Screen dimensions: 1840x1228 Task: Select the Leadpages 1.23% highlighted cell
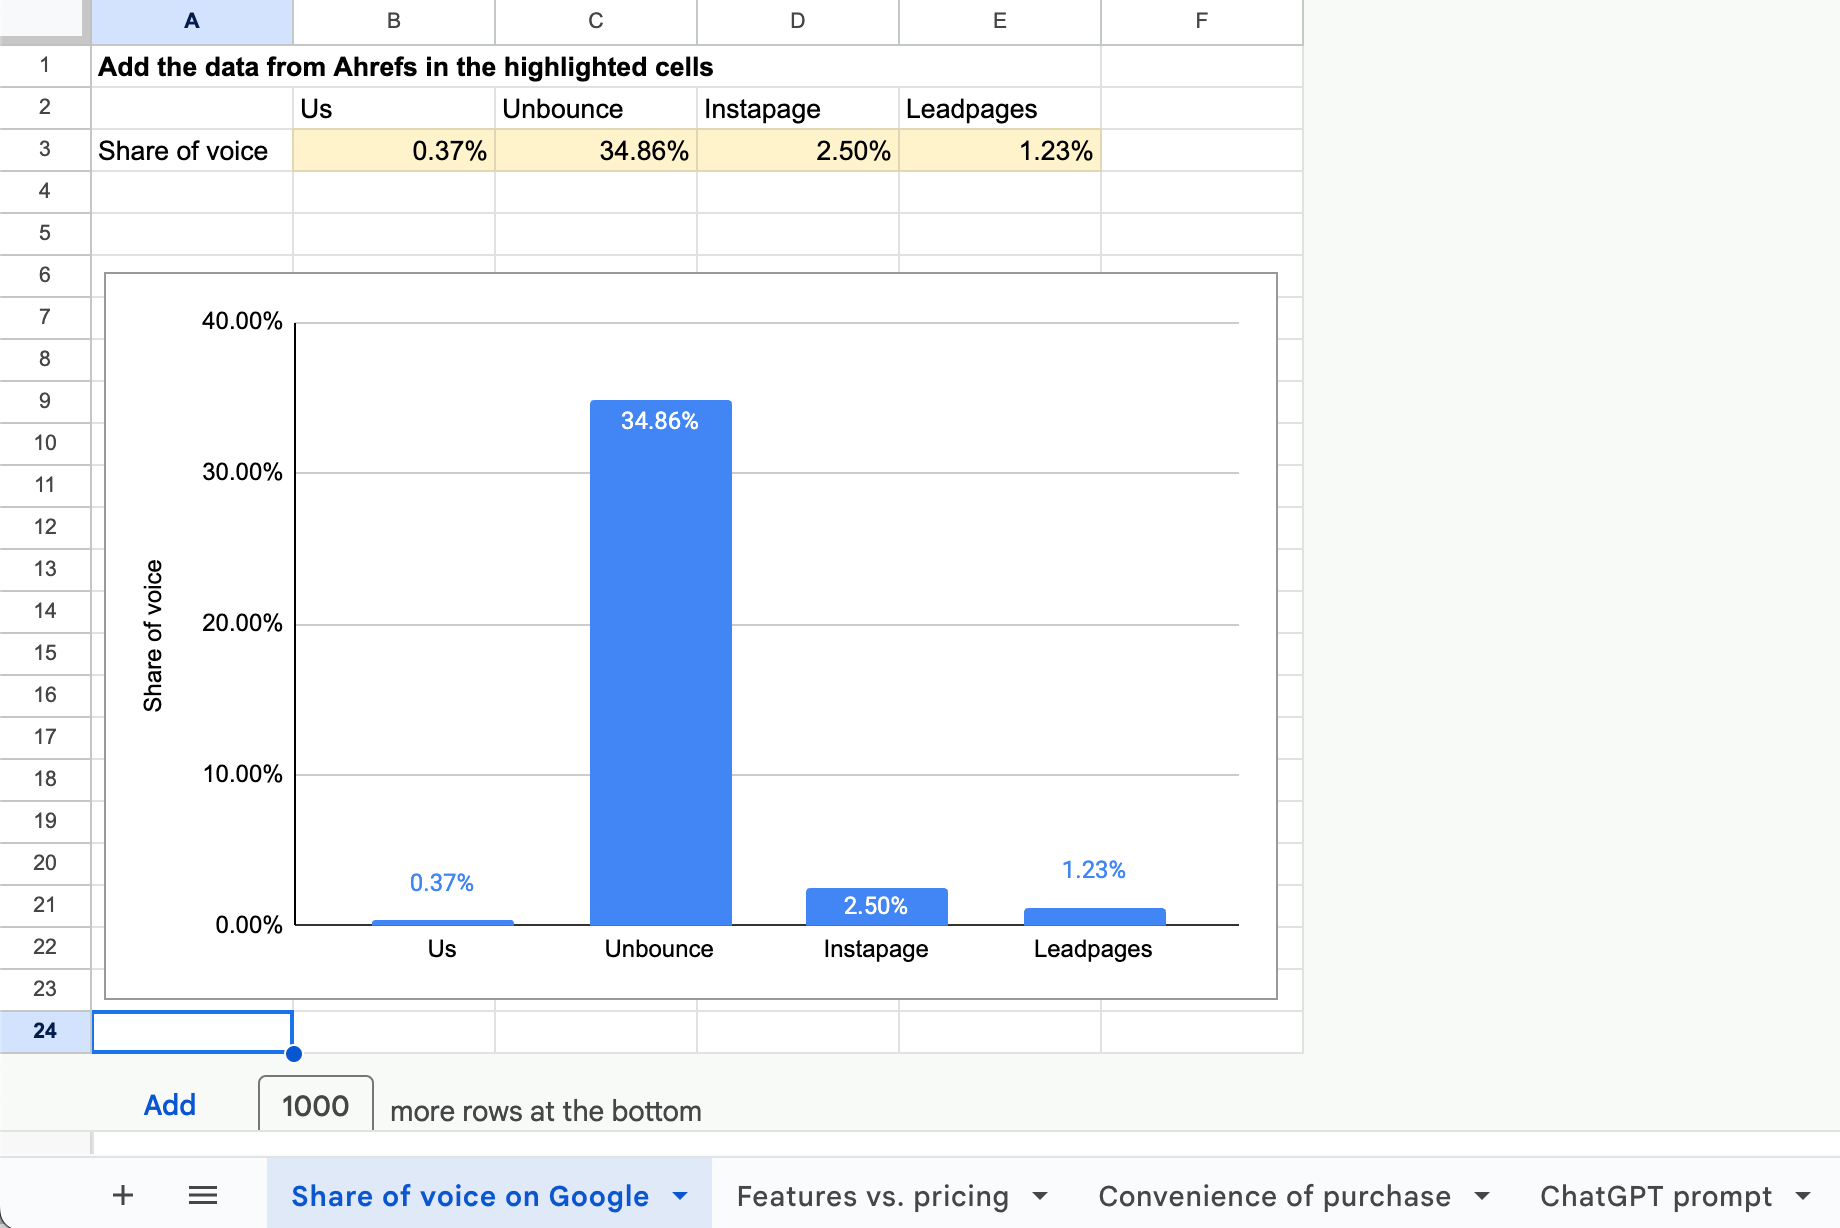point(999,150)
